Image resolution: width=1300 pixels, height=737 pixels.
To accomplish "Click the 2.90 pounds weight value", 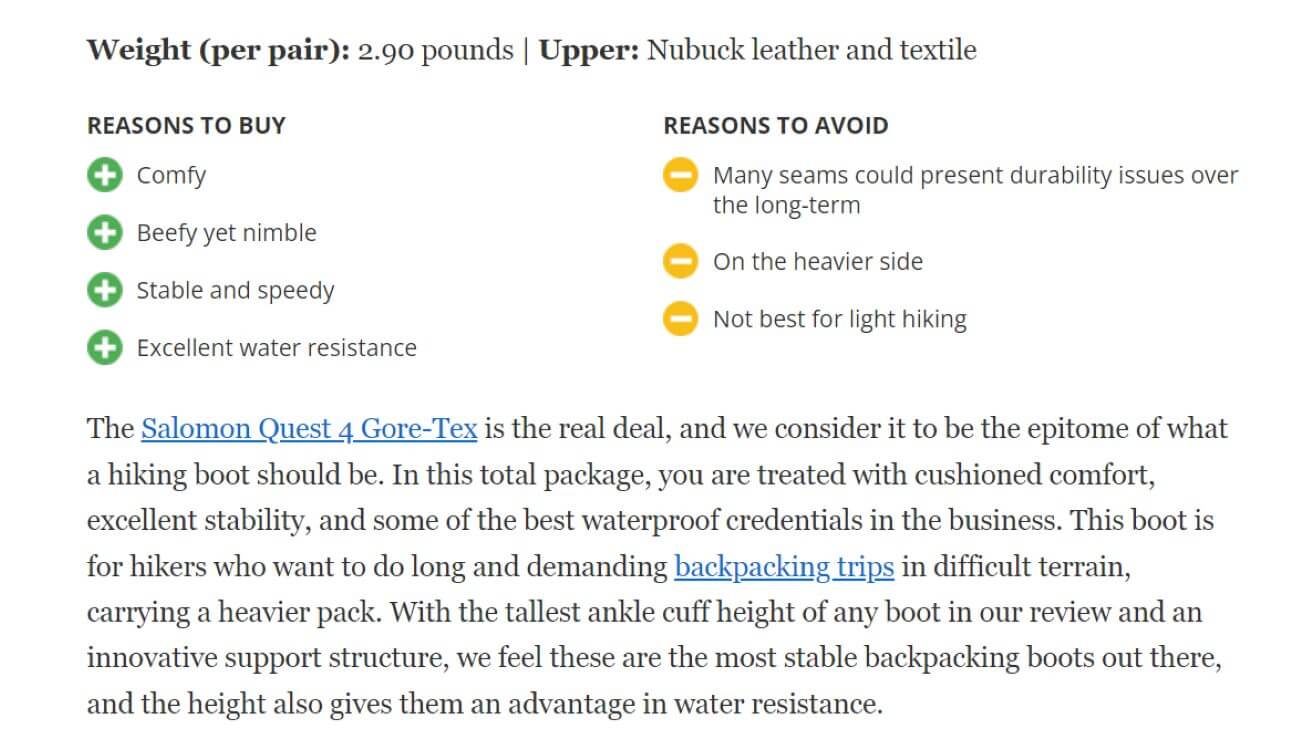I will [435, 51].
